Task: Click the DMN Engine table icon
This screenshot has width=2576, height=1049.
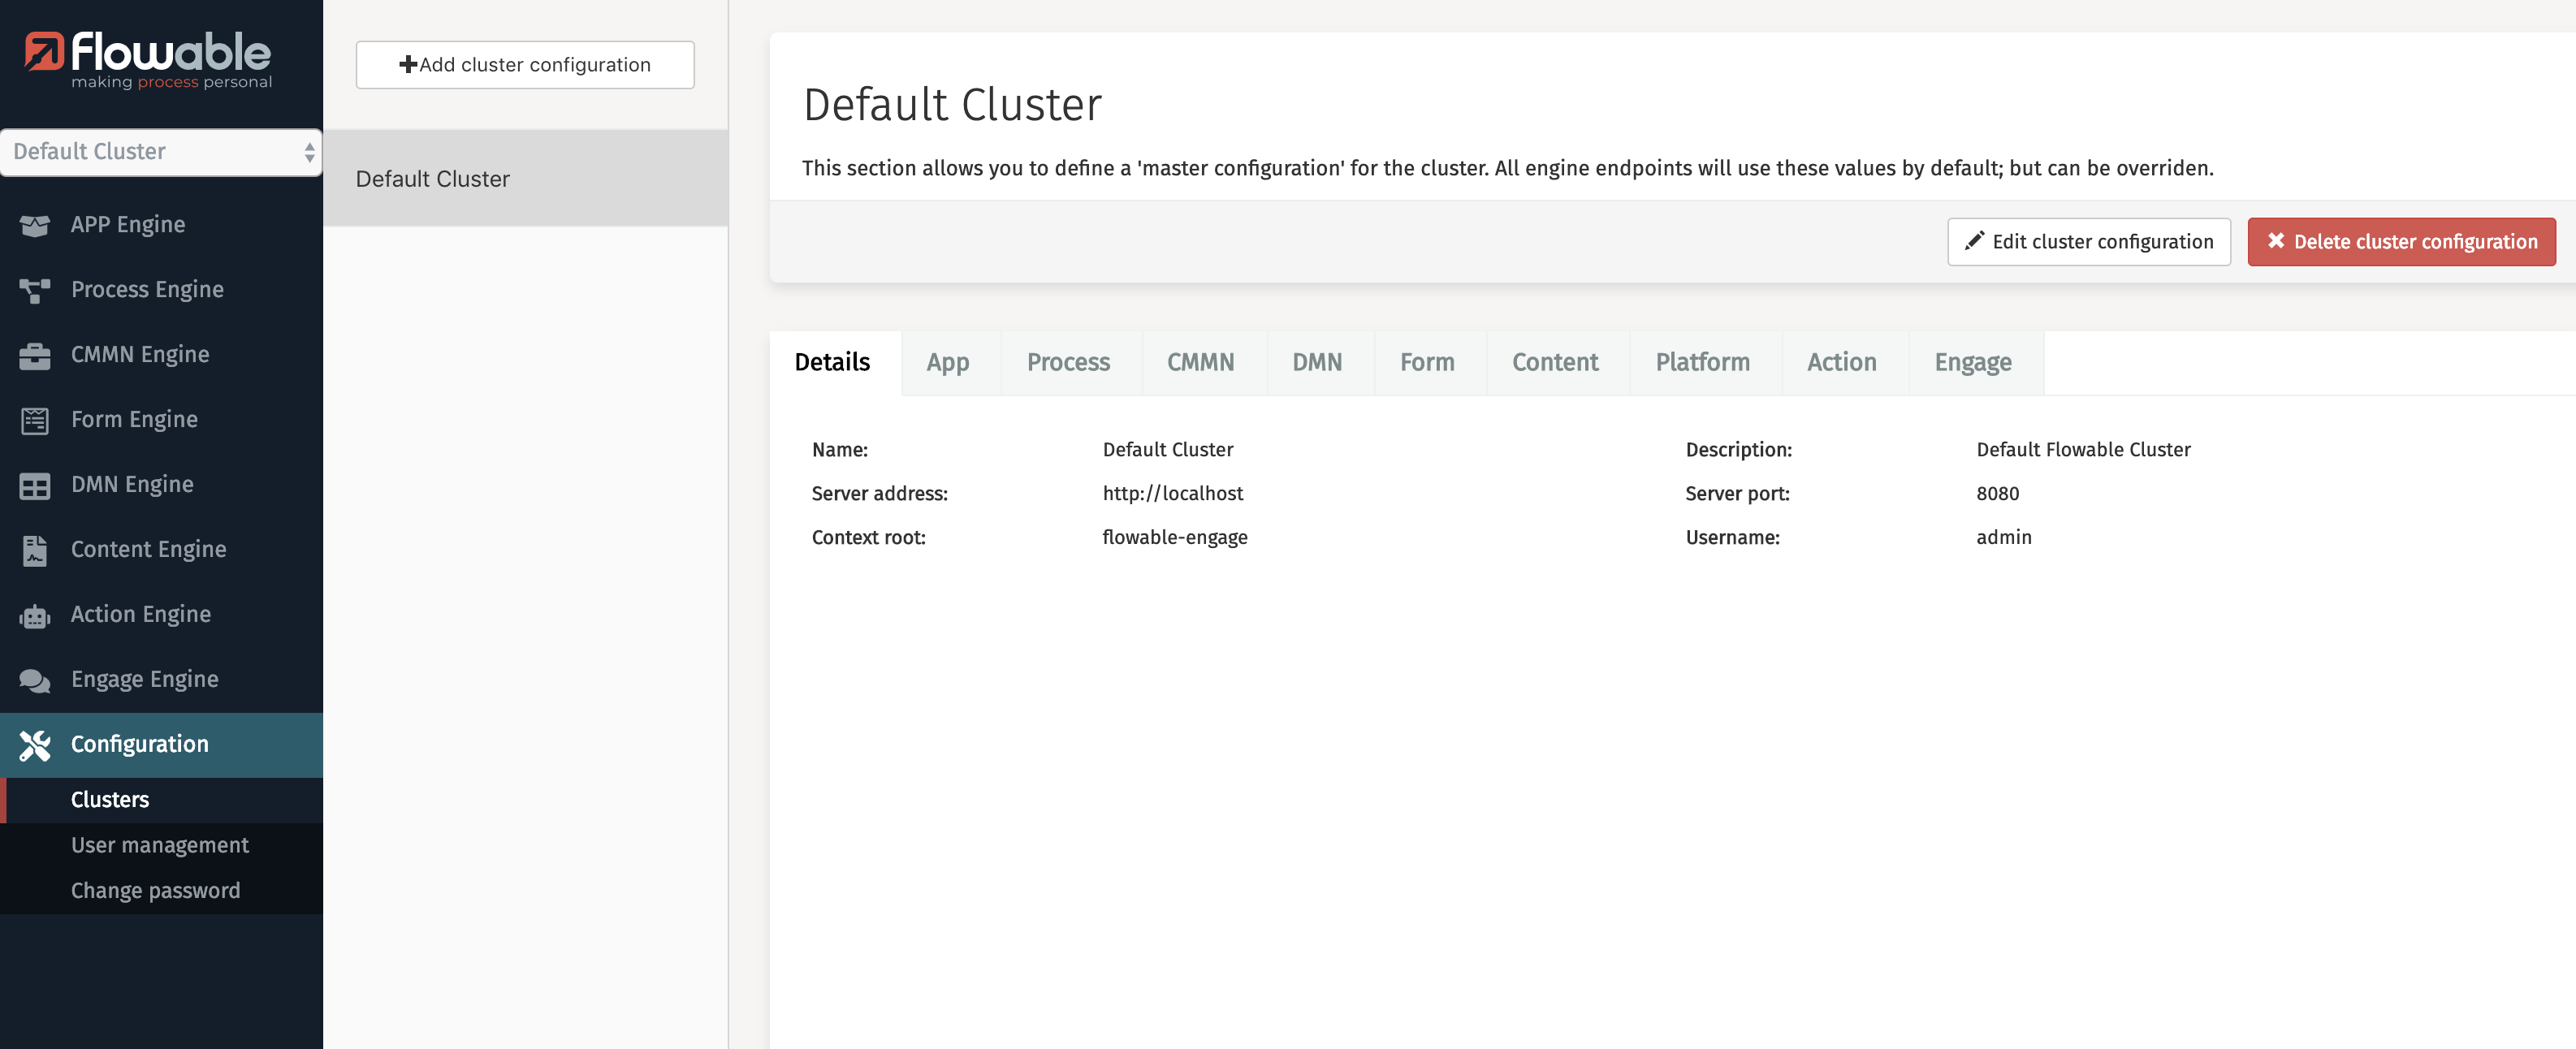Action: point(34,486)
